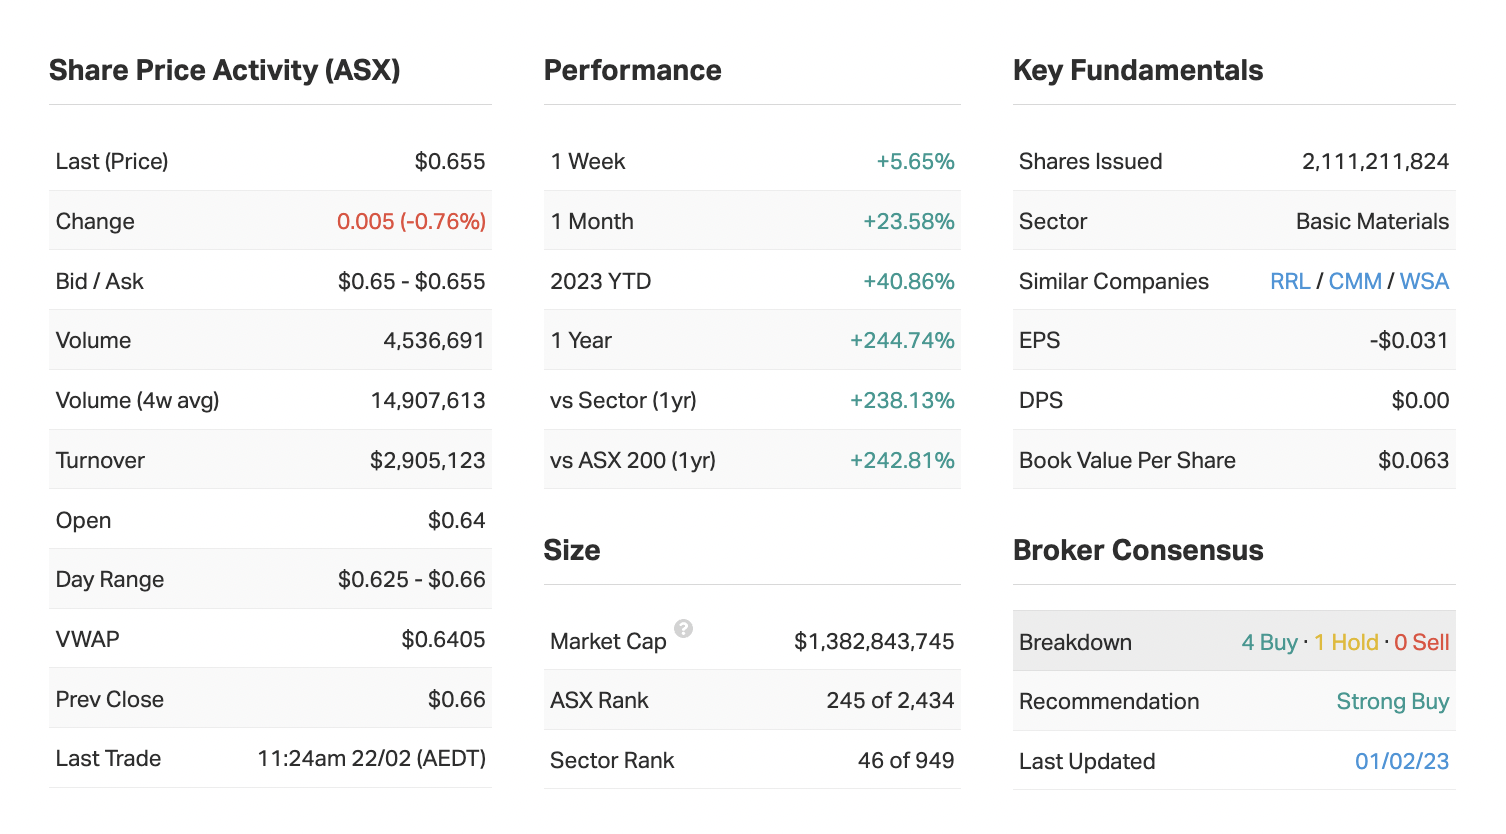Click the 4 Buy broker breakdown count
Screen dimensions: 1506x834
pos(1269,642)
